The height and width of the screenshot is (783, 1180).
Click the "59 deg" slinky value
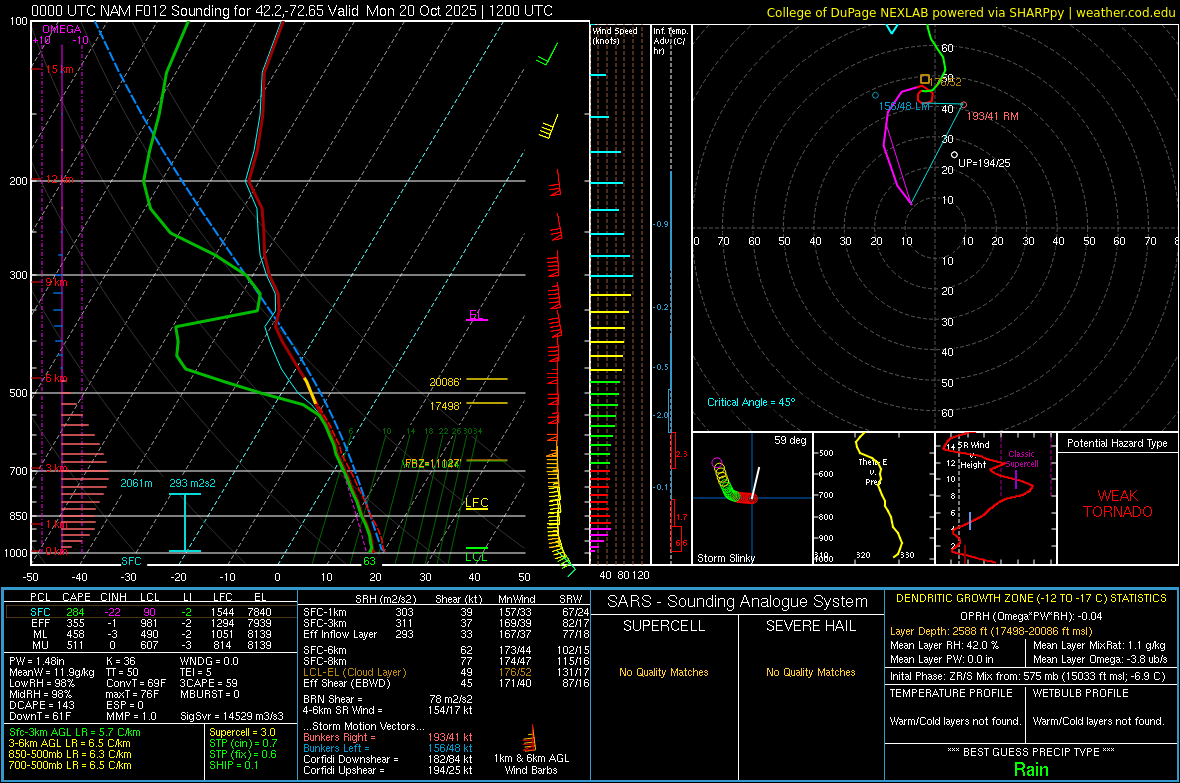790,440
